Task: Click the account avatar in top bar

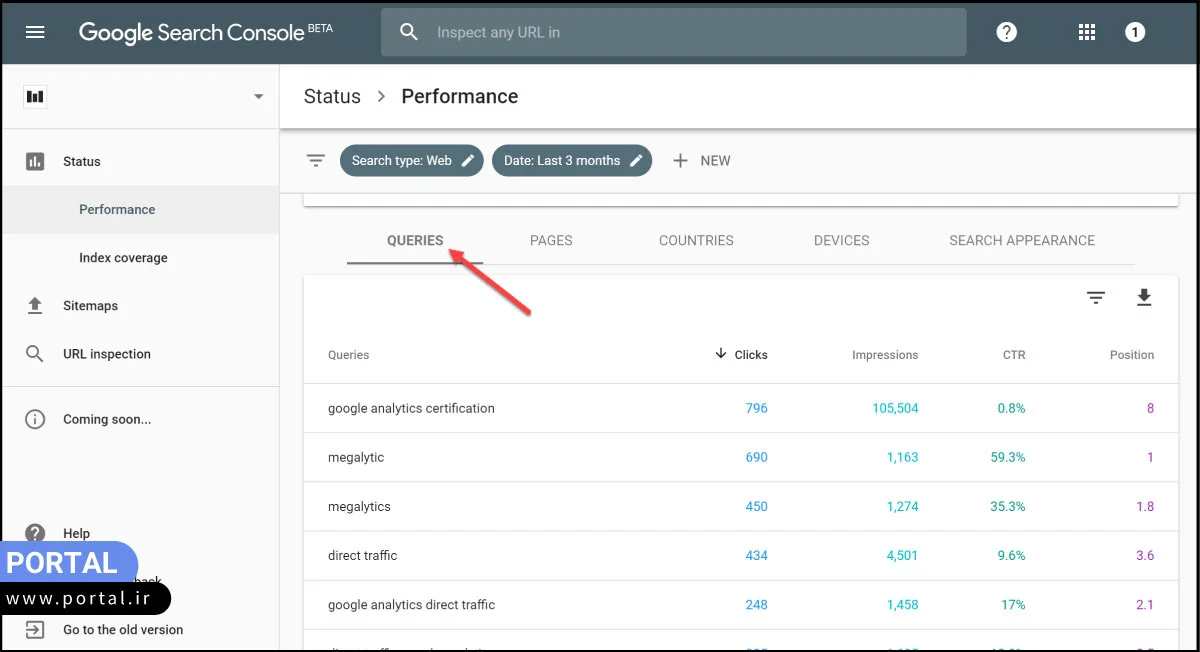Action: click(1135, 31)
